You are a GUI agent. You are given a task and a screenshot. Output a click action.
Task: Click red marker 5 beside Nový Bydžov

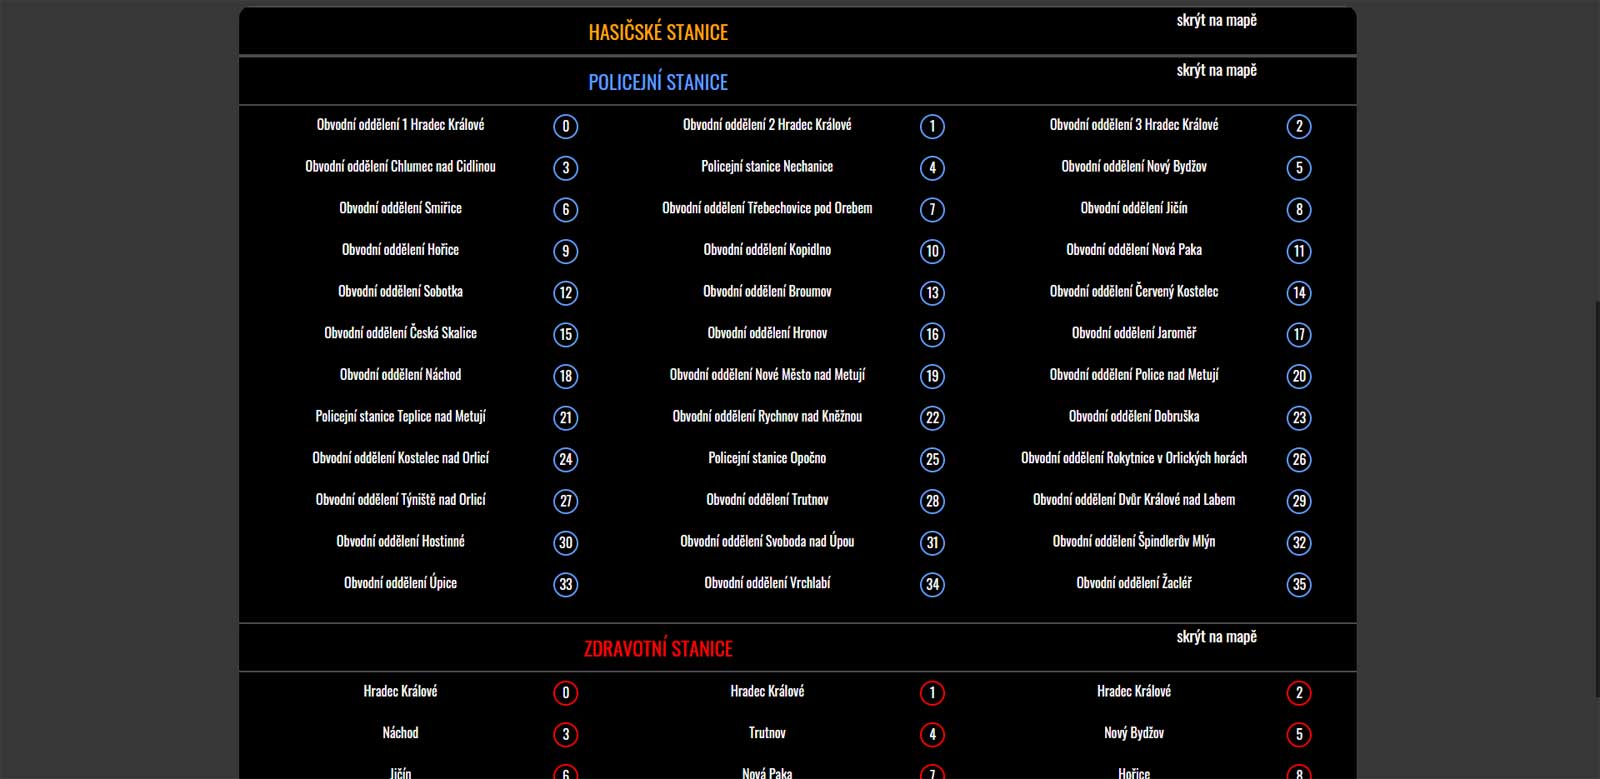(1299, 735)
